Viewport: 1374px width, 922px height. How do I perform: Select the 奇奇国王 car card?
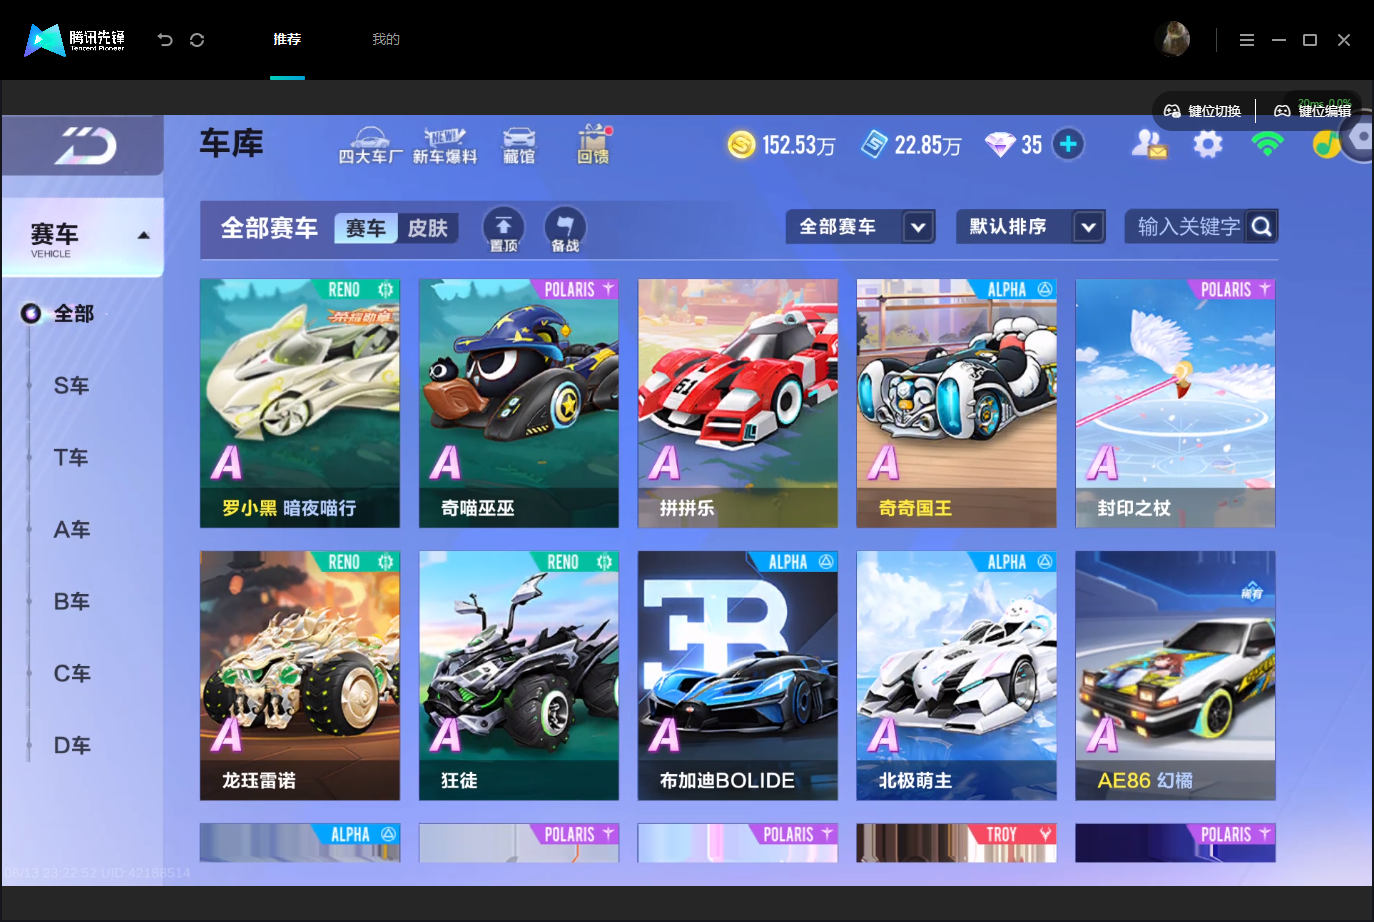tap(957, 403)
